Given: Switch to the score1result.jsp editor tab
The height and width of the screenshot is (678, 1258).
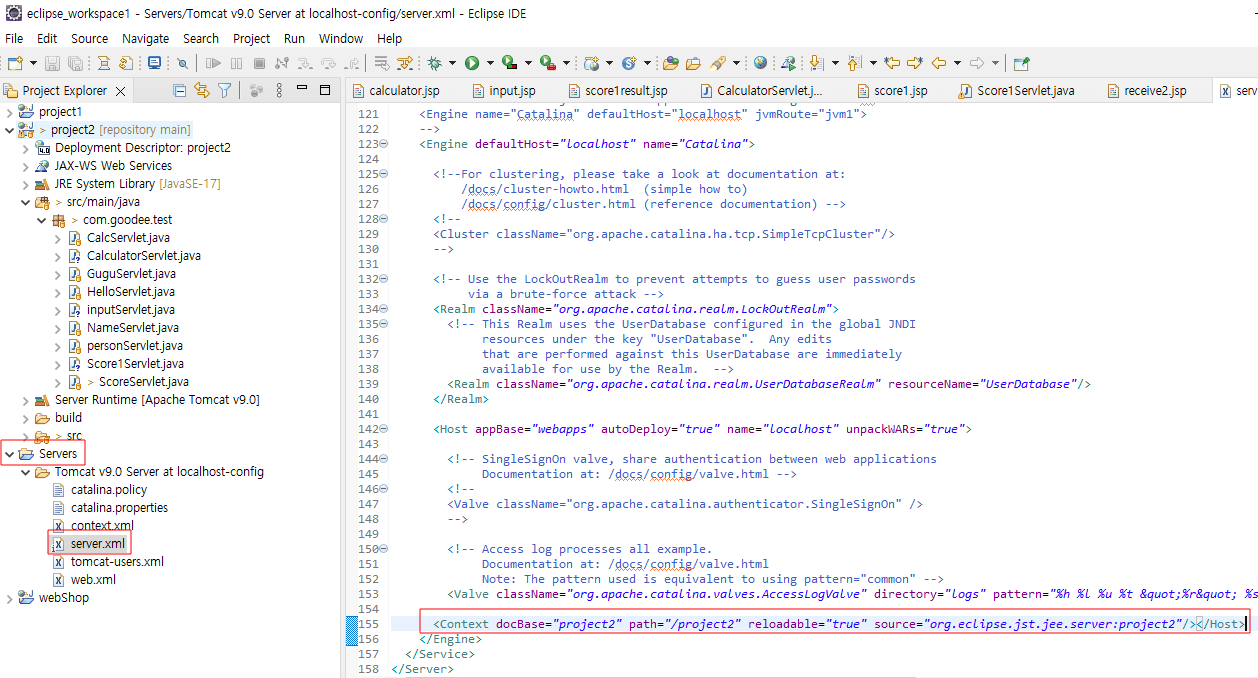Looking at the screenshot, I should (x=617, y=91).
